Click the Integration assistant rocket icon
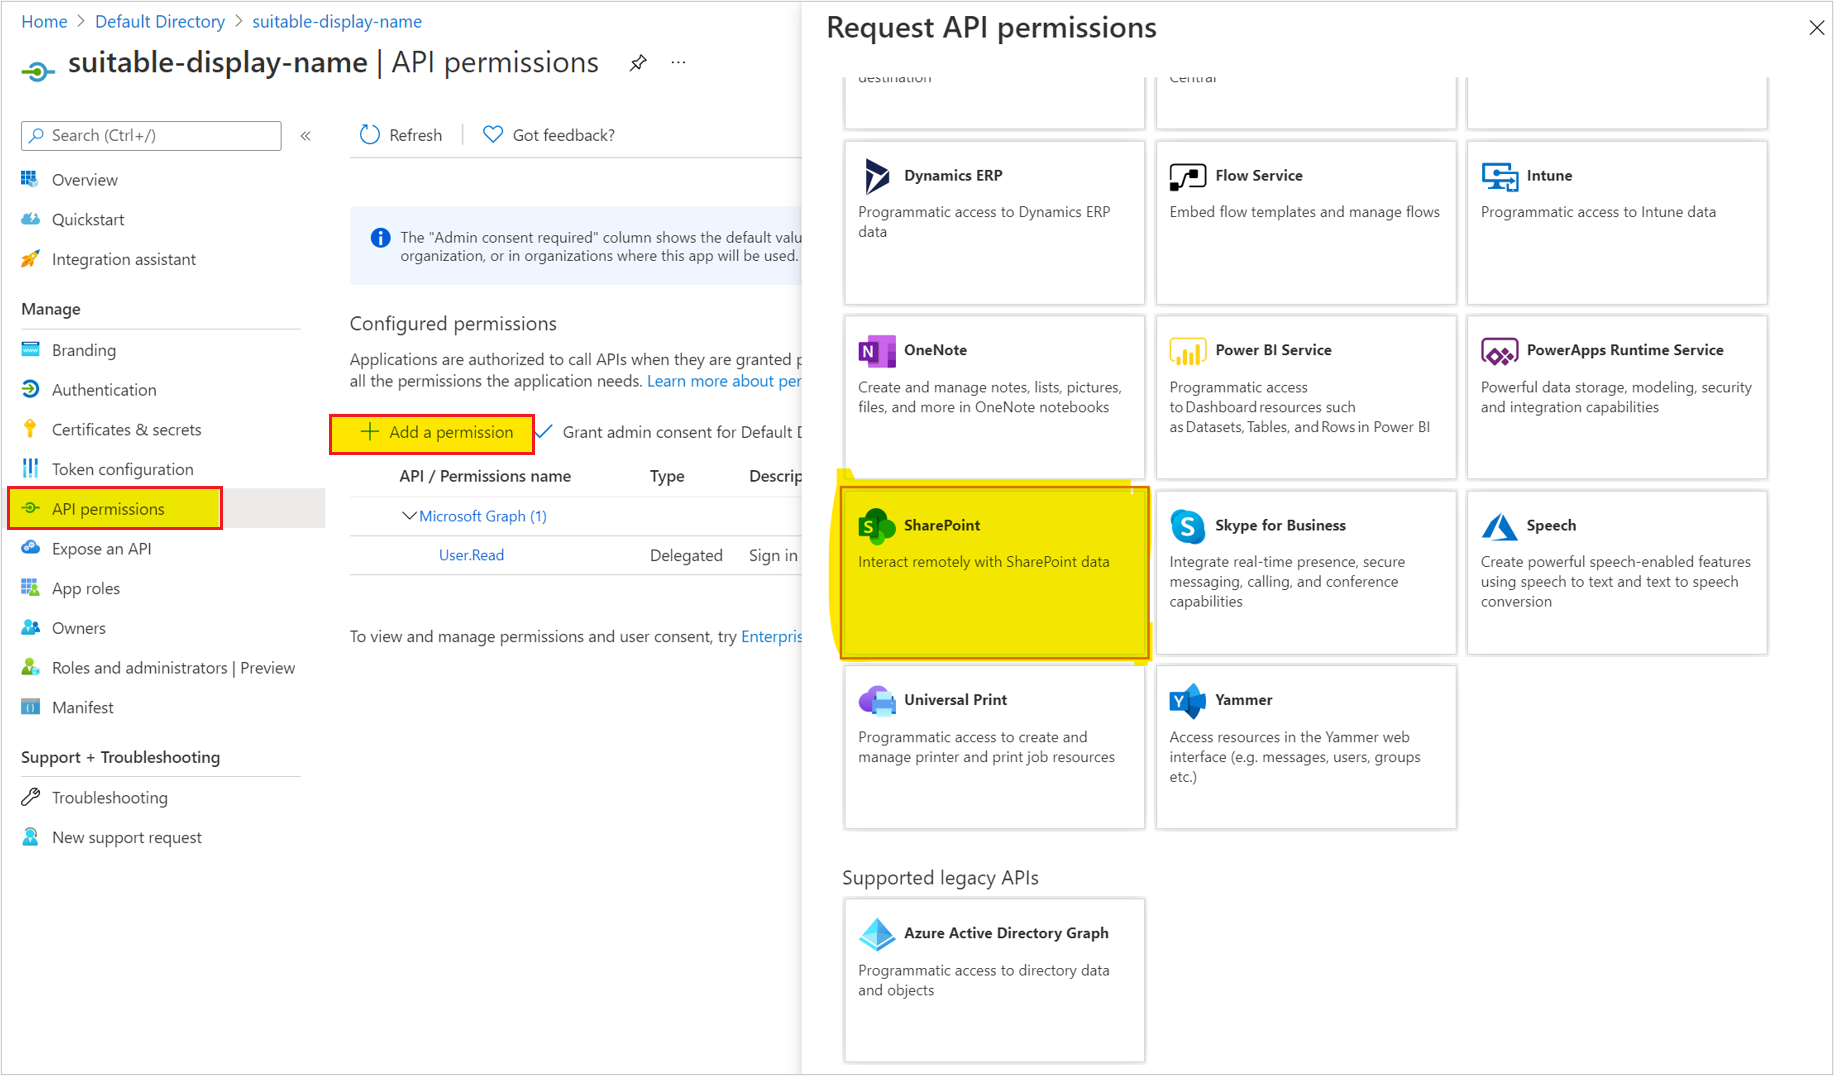Viewport: 1834px width, 1076px height. pos(30,259)
